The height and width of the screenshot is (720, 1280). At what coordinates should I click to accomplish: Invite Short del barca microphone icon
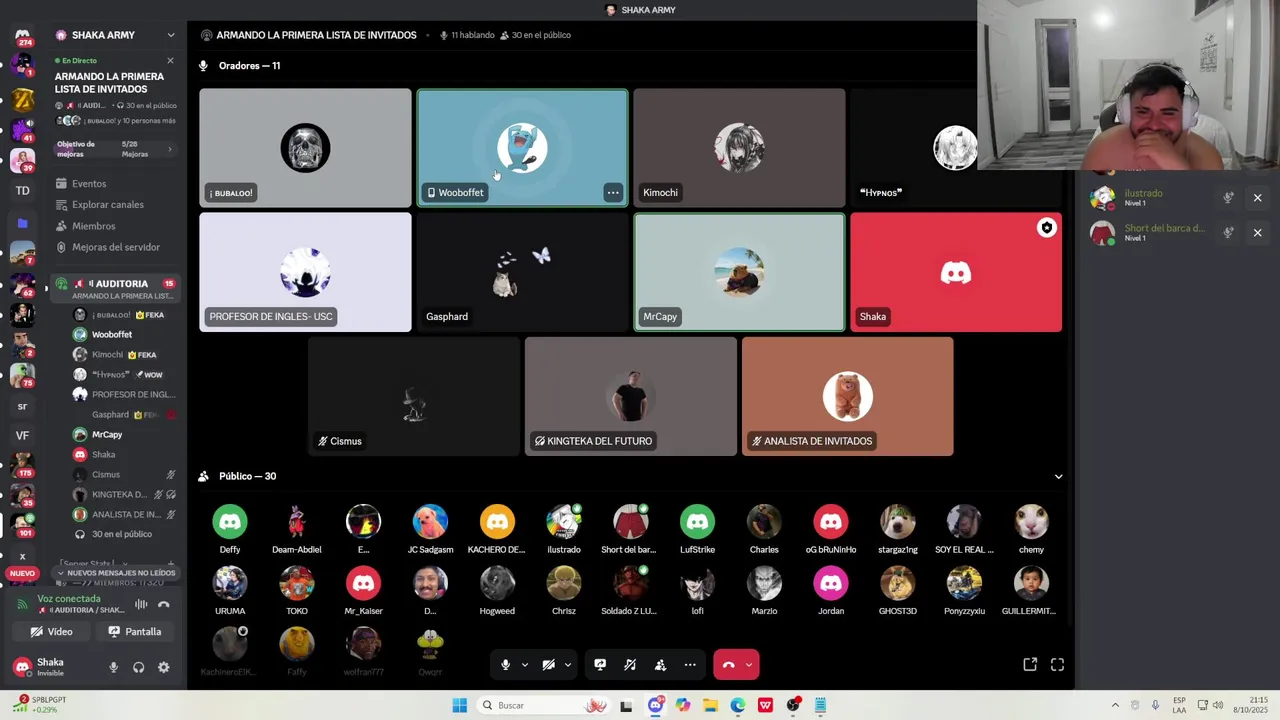point(1228,233)
